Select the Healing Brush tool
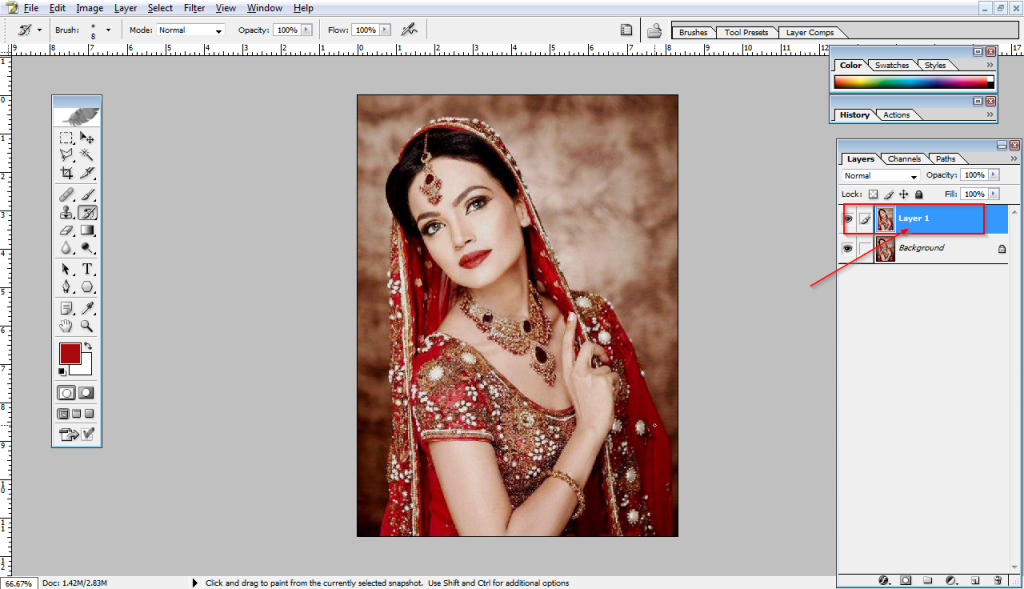The width and height of the screenshot is (1024, 589). [66, 195]
